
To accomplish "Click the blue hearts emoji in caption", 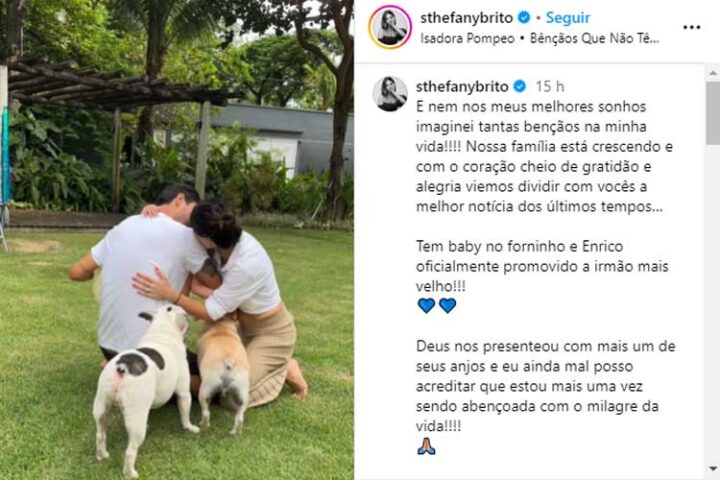I will 437,305.
